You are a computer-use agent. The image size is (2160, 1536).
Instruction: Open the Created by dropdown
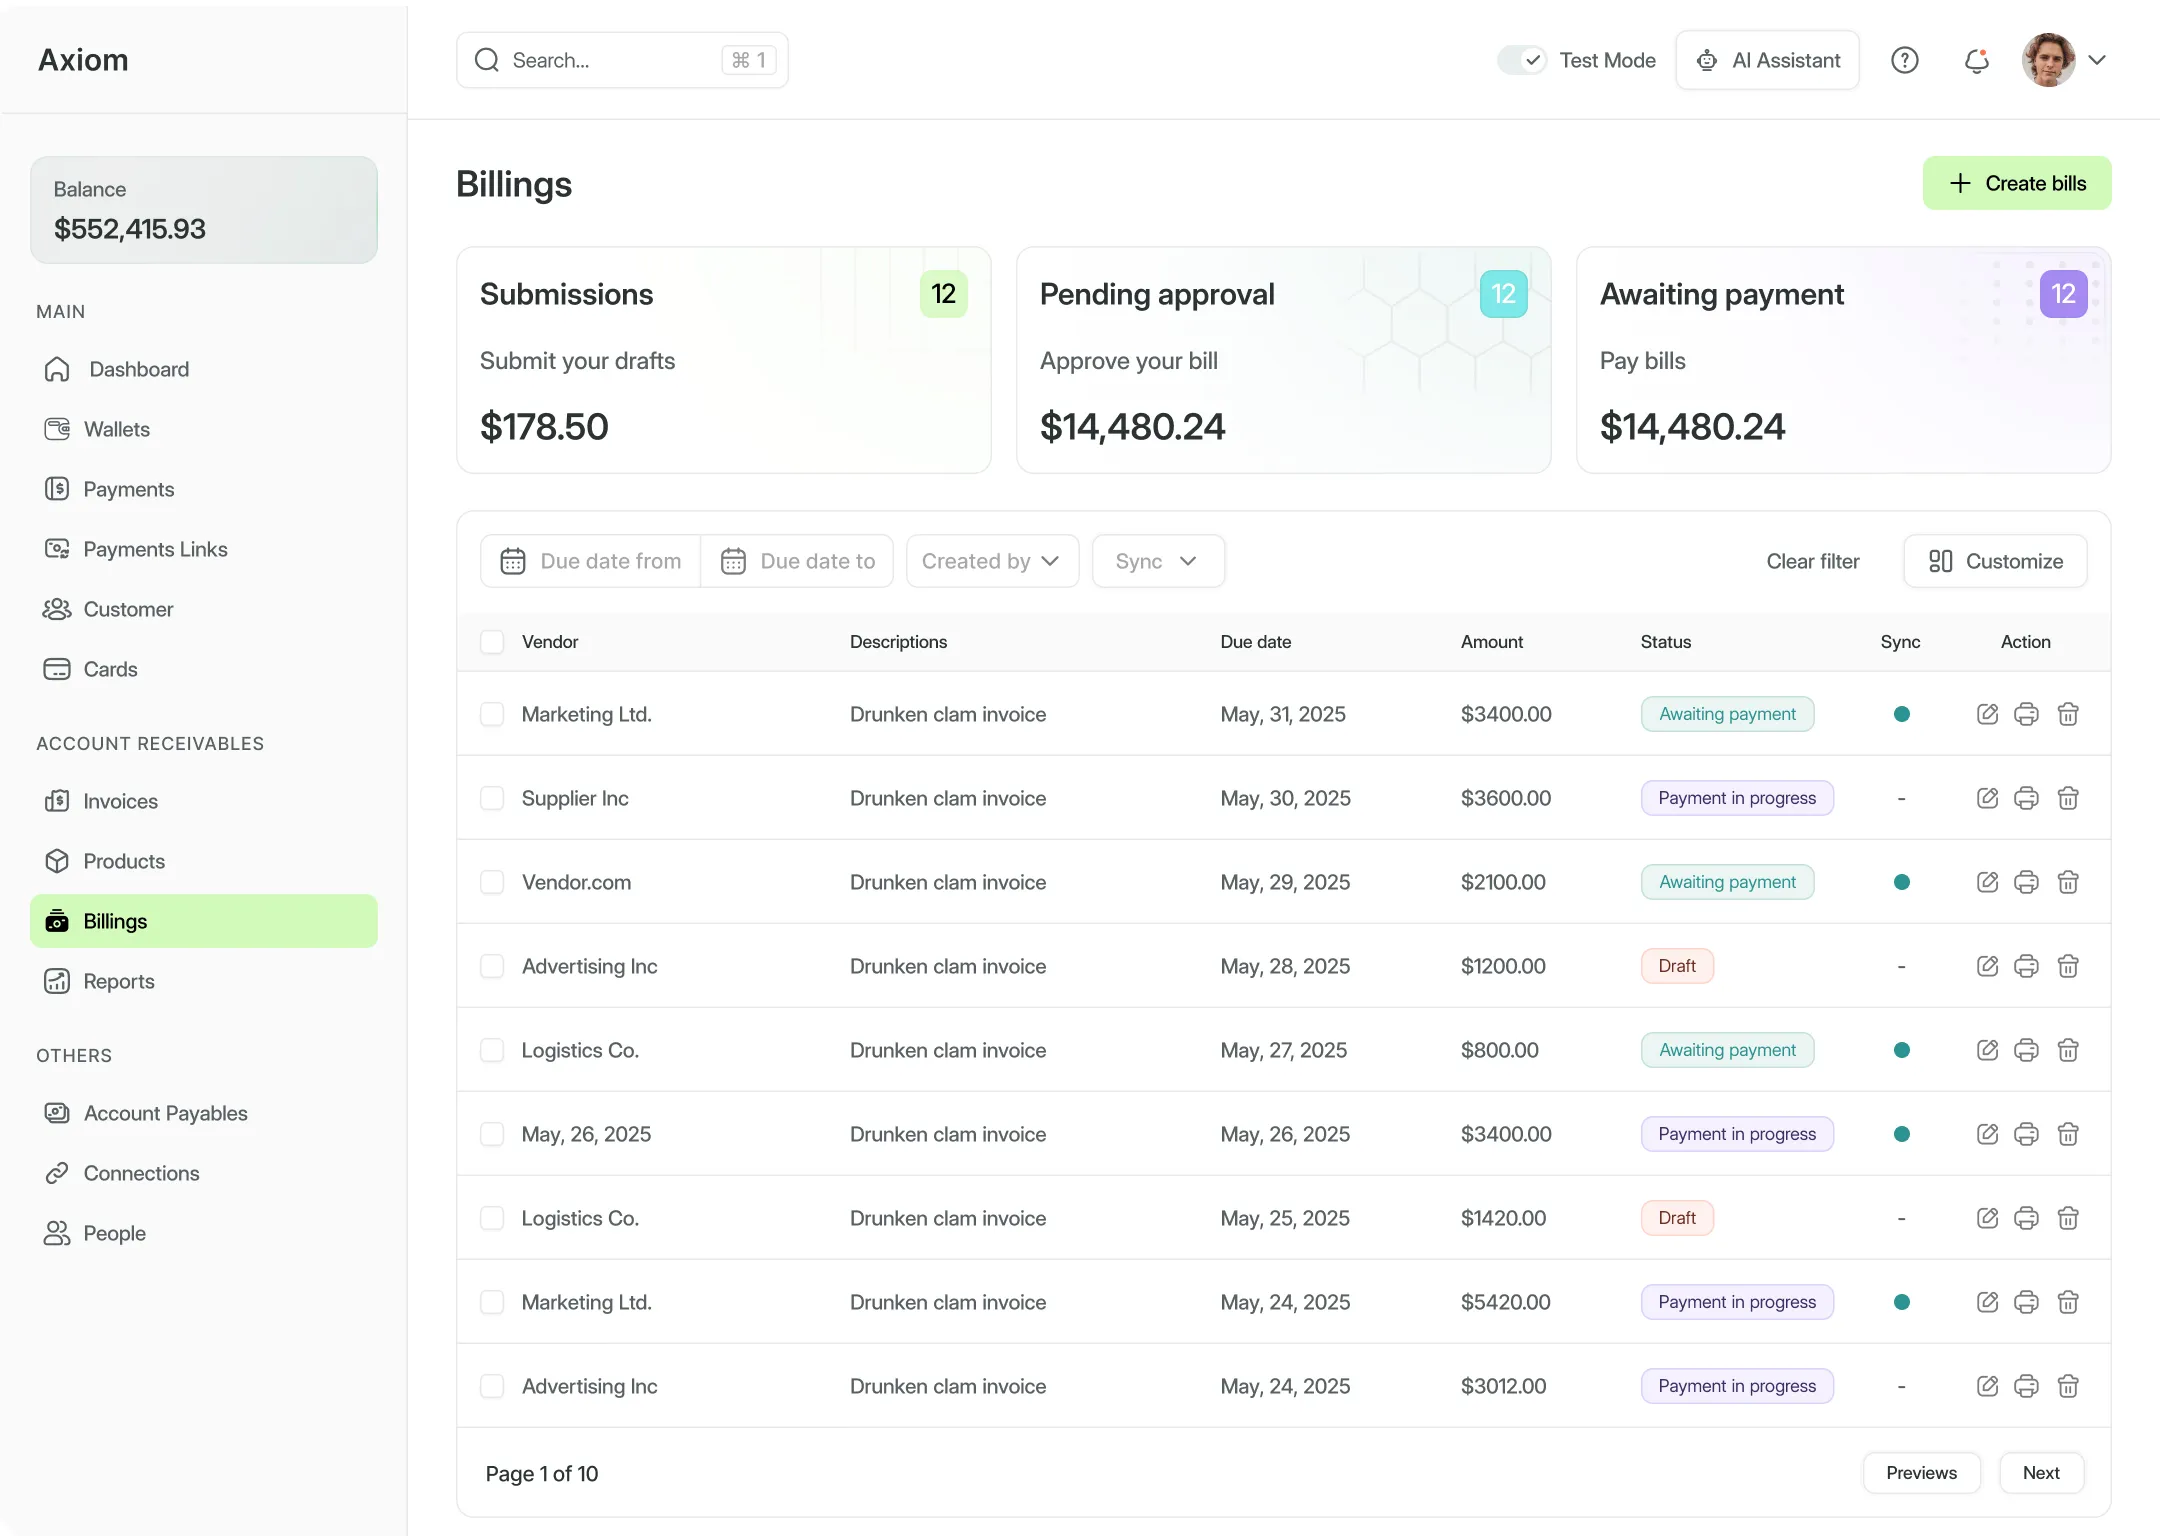point(991,561)
